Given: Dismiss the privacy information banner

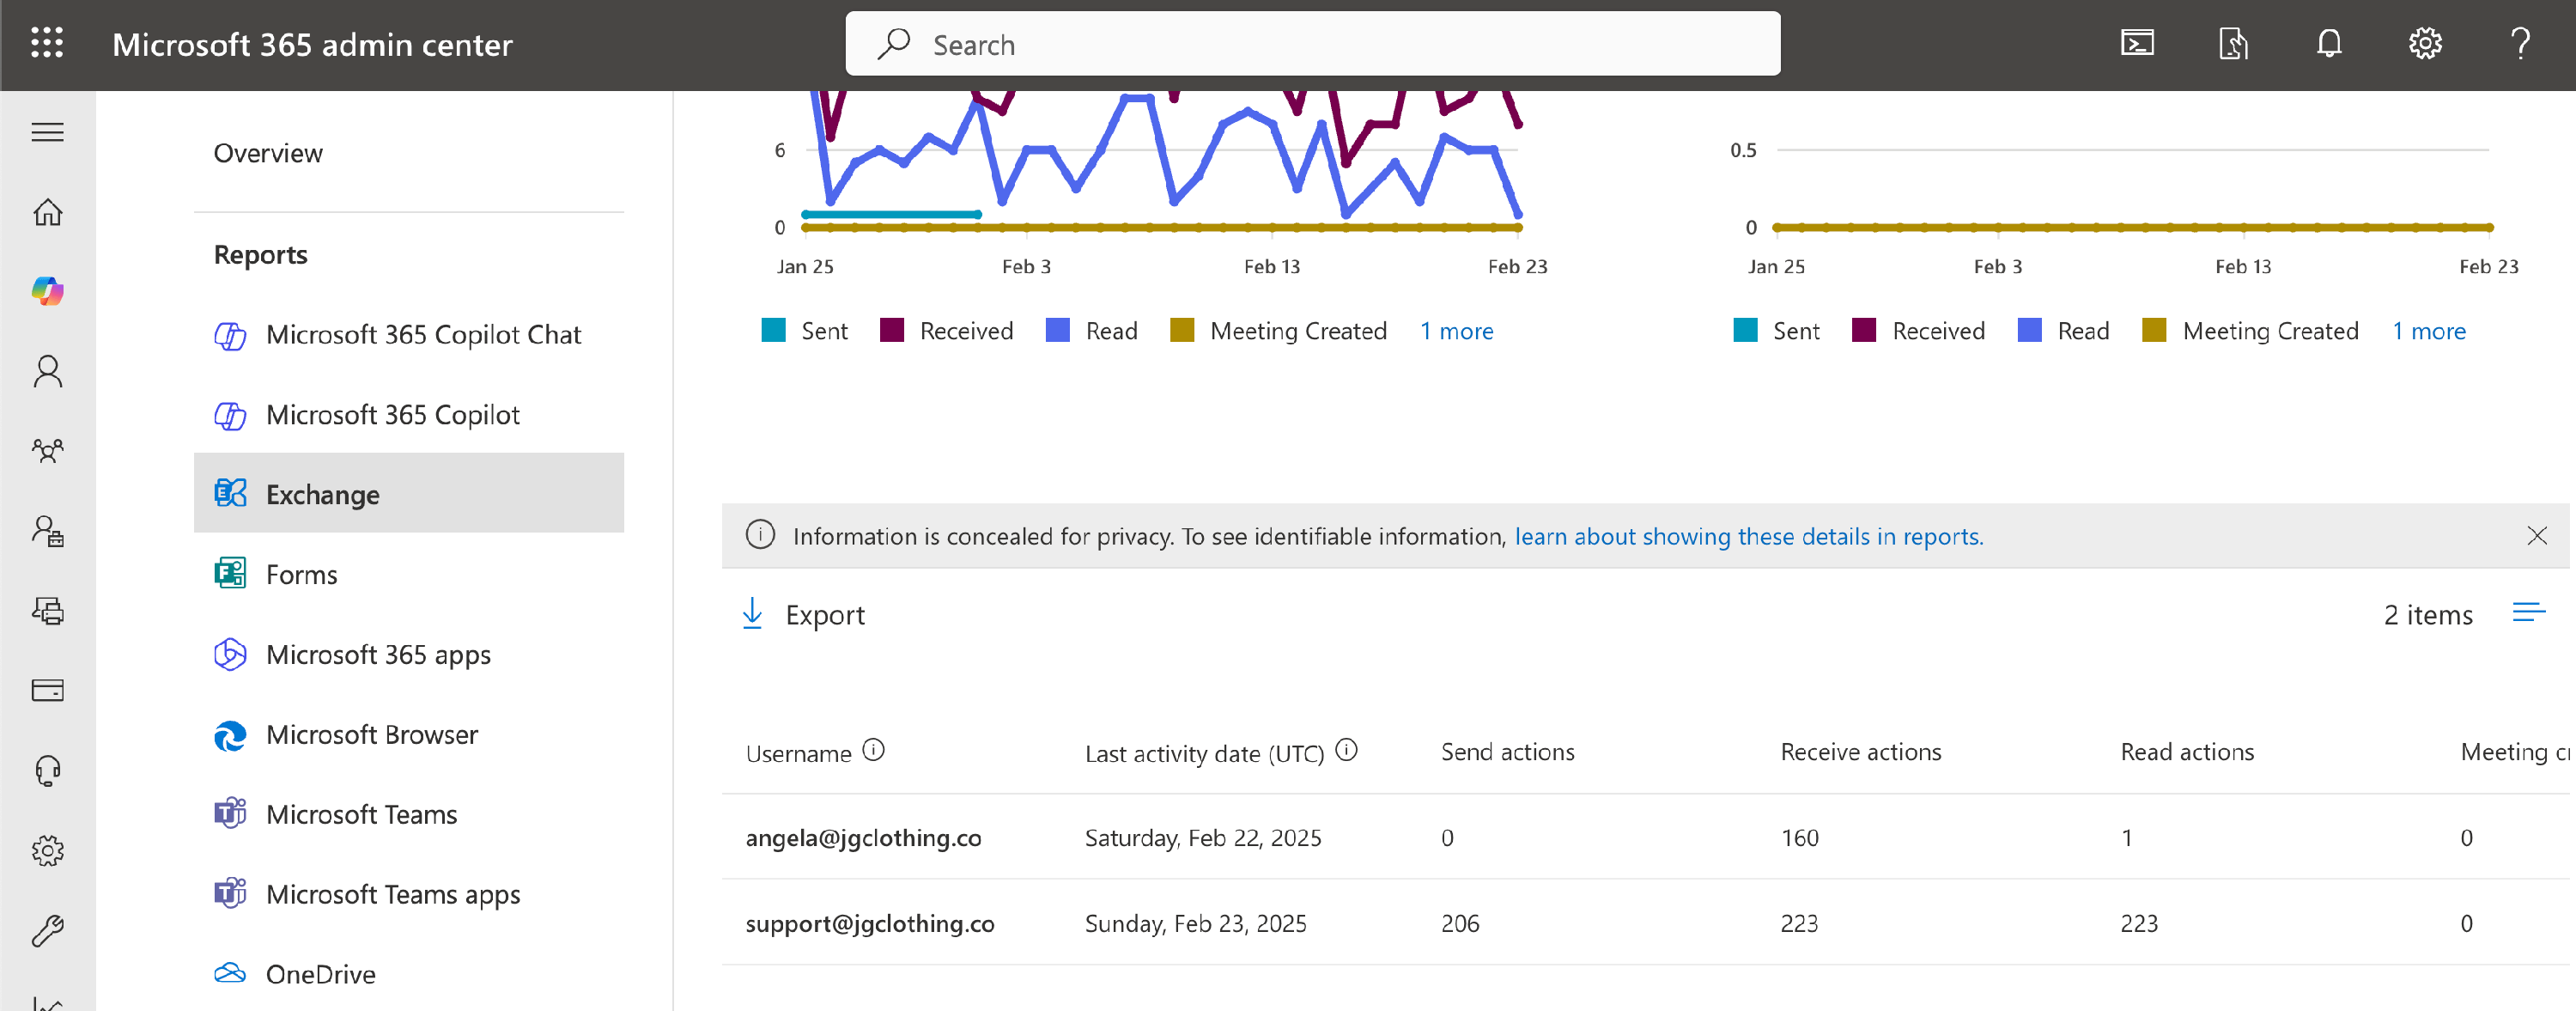Looking at the screenshot, I should (x=2536, y=535).
